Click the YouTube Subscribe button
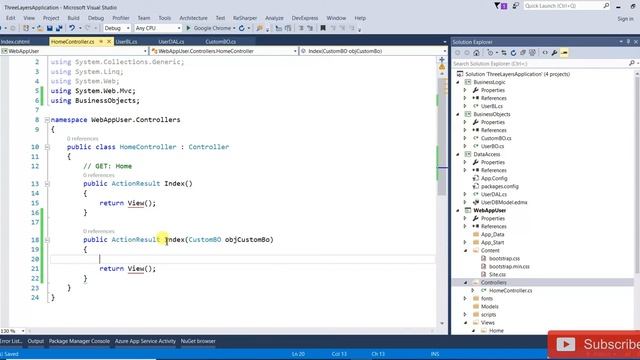 pos(594,344)
